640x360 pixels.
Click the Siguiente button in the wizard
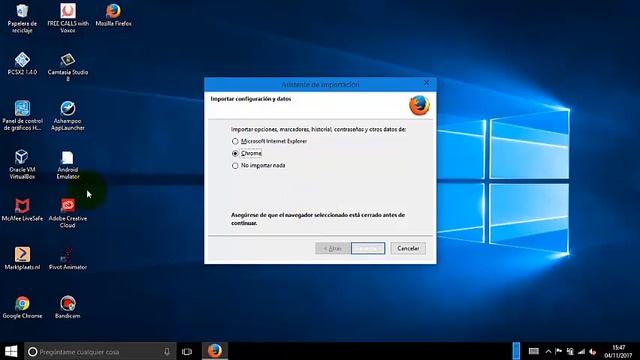pyautogui.click(x=368, y=248)
